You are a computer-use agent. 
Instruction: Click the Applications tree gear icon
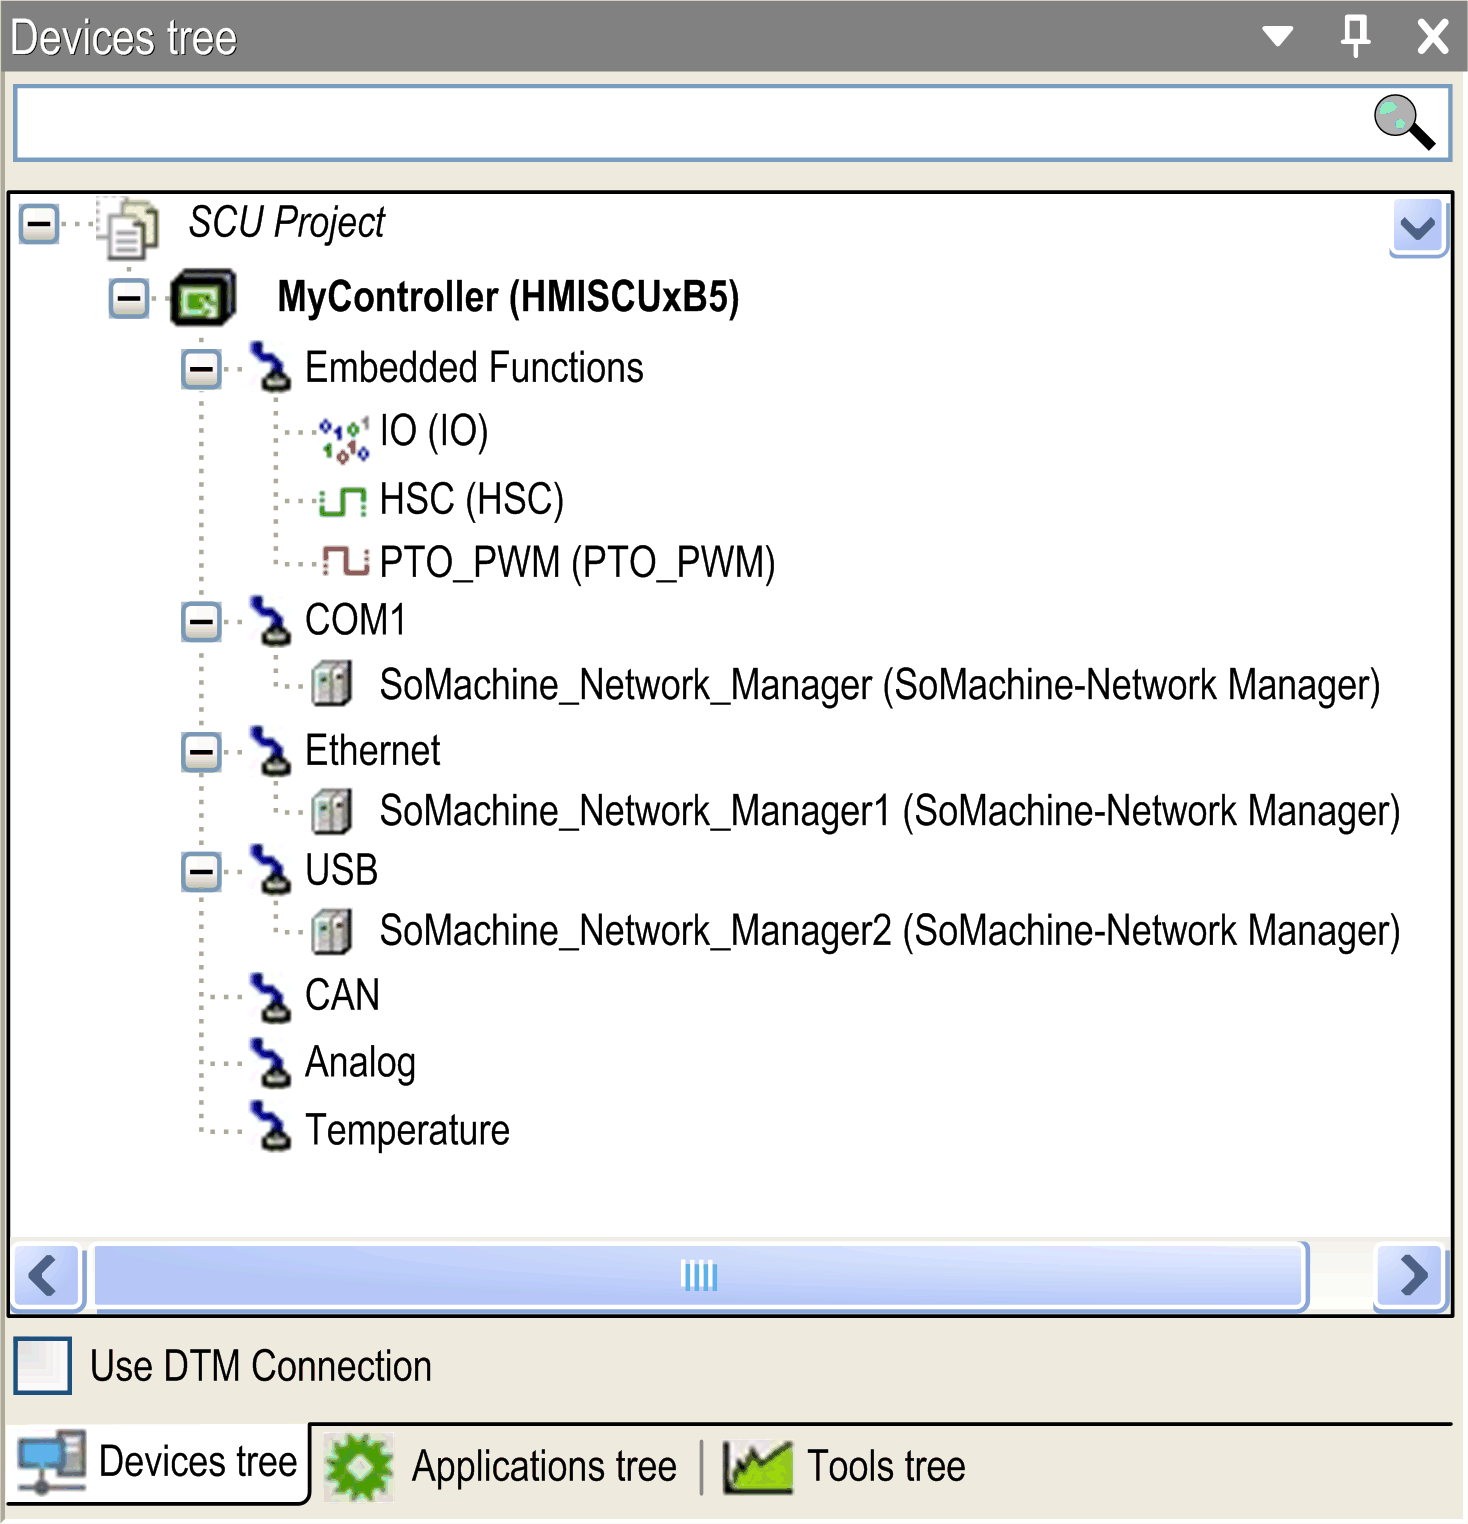tap(360, 1467)
